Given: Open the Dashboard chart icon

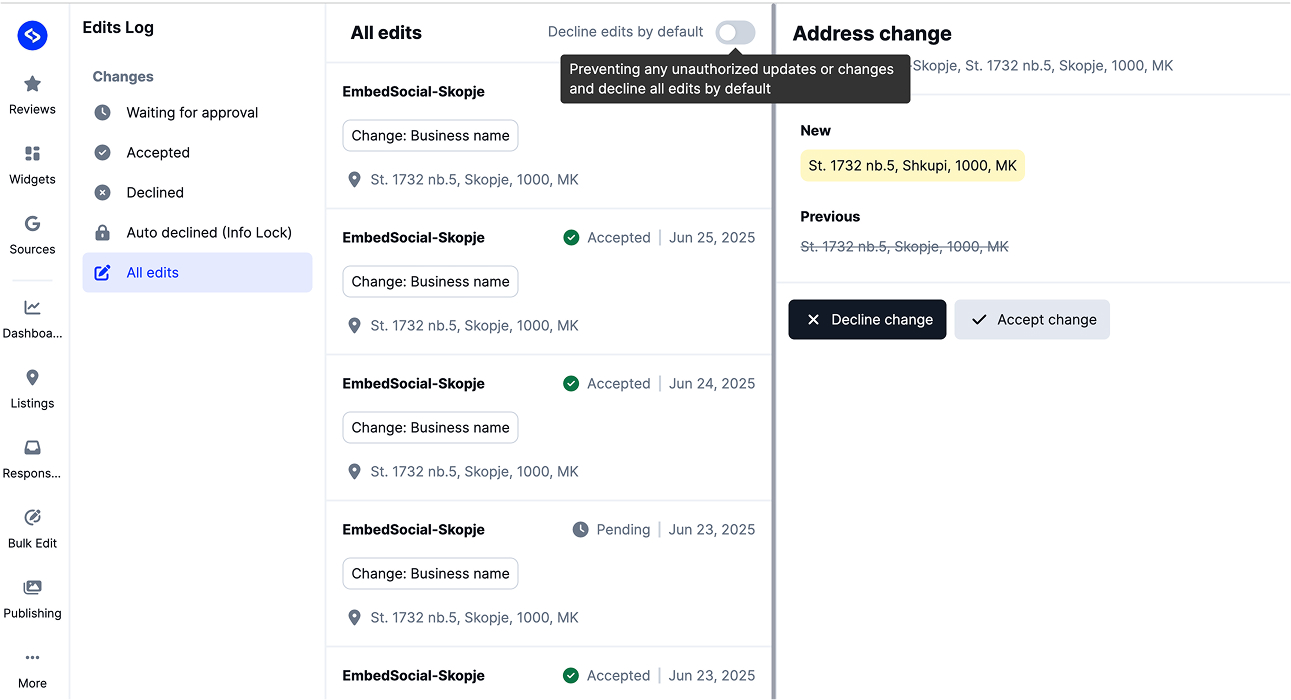Looking at the screenshot, I should tap(32, 308).
